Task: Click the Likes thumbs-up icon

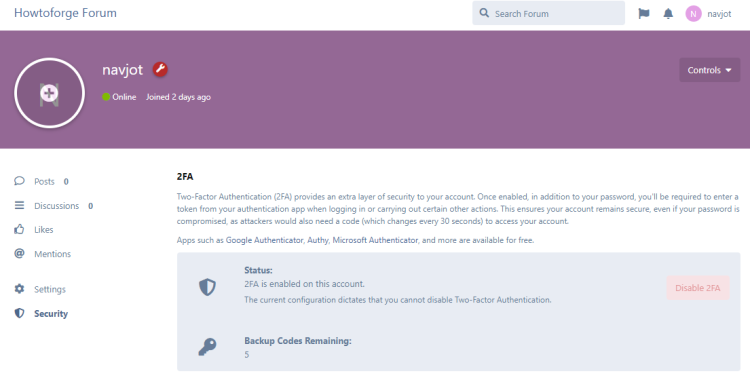Action: pos(19,229)
